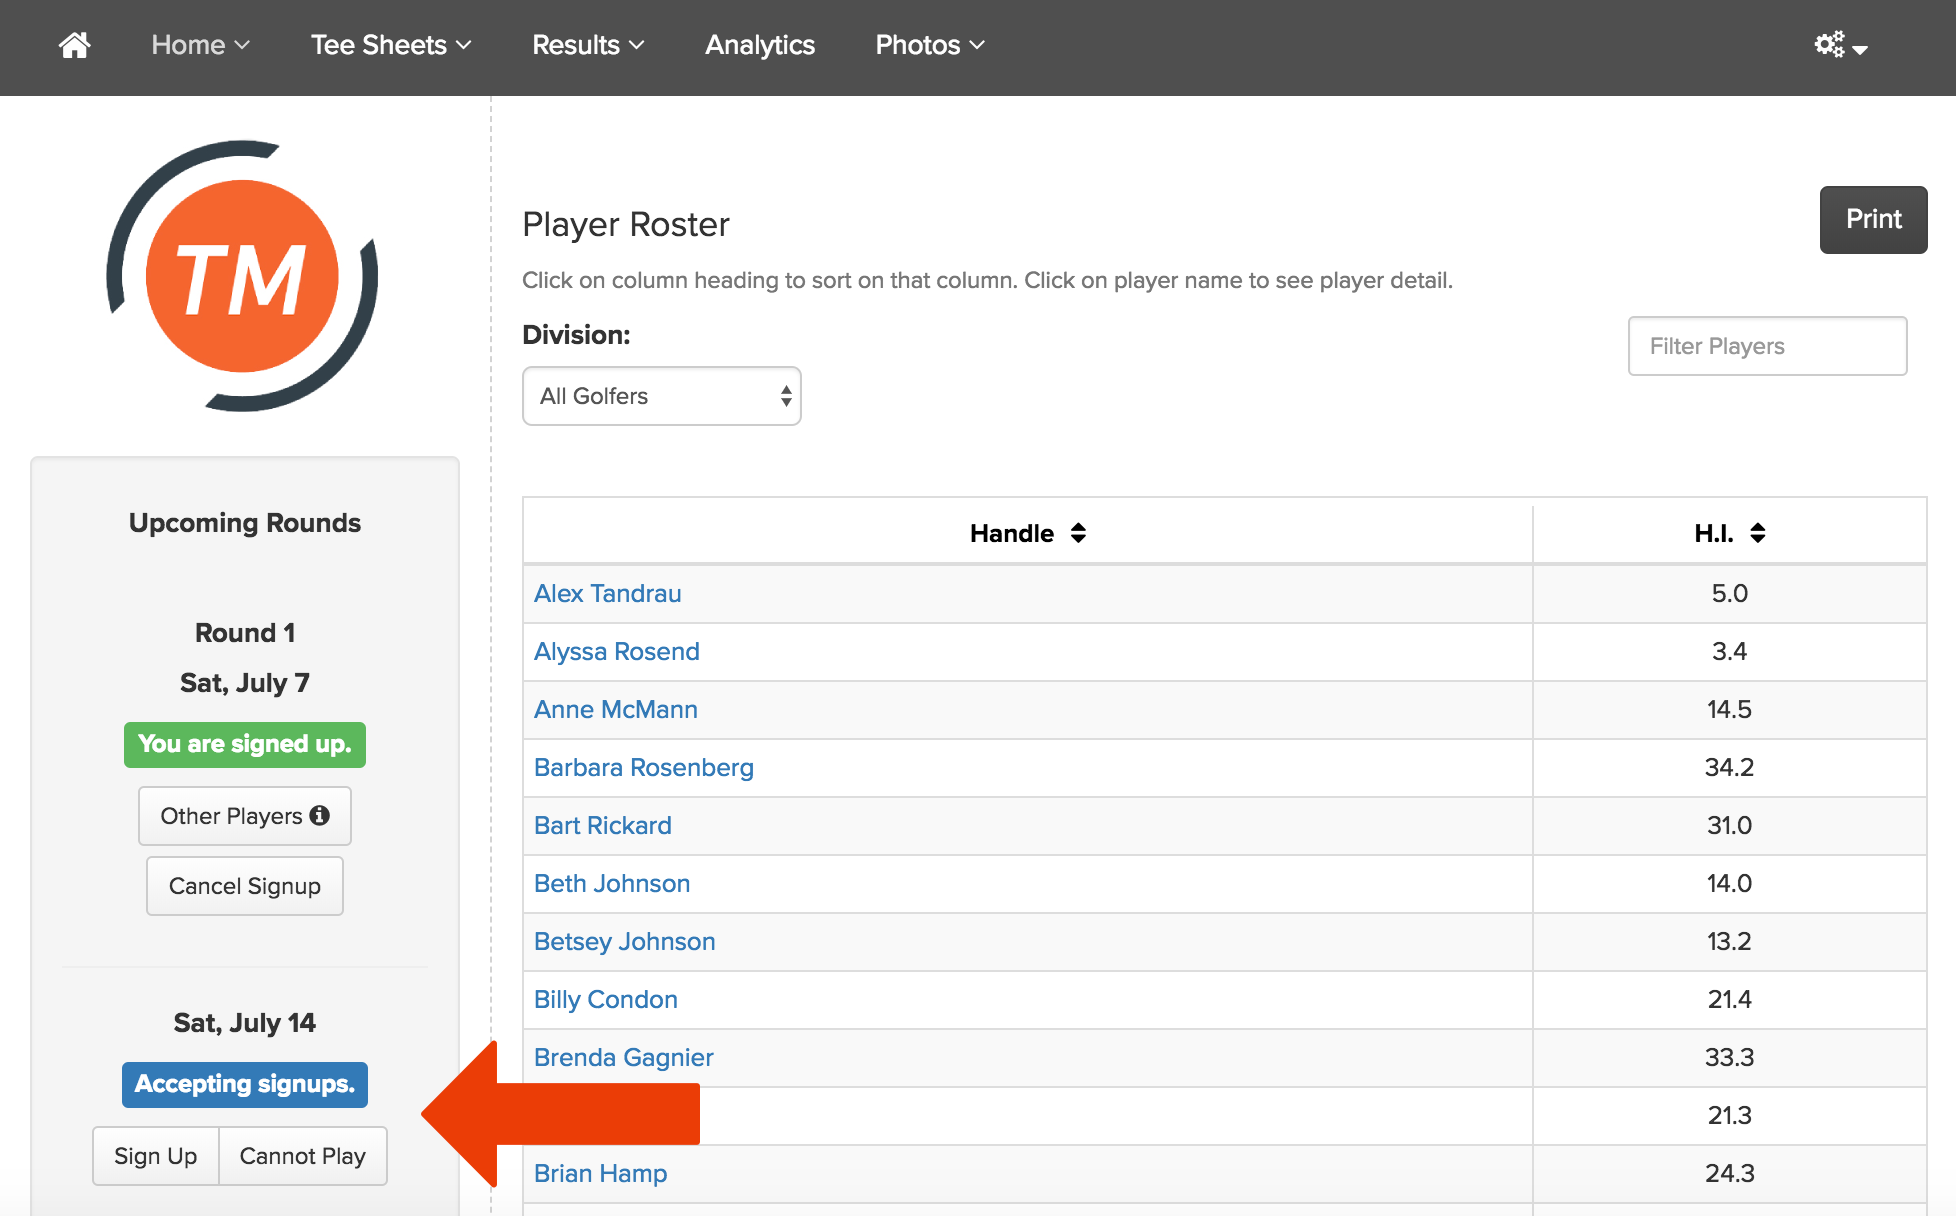Click the Print button
Image resolution: width=1956 pixels, height=1216 pixels.
[x=1873, y=219]
